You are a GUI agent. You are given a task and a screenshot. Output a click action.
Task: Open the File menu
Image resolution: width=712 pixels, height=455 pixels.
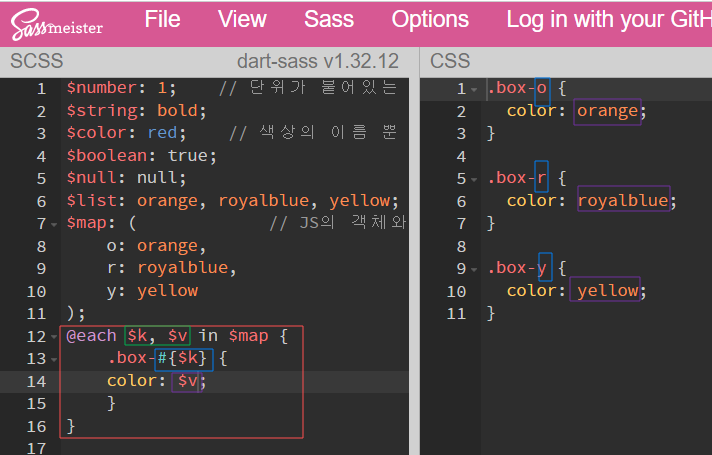pos(162,20)
